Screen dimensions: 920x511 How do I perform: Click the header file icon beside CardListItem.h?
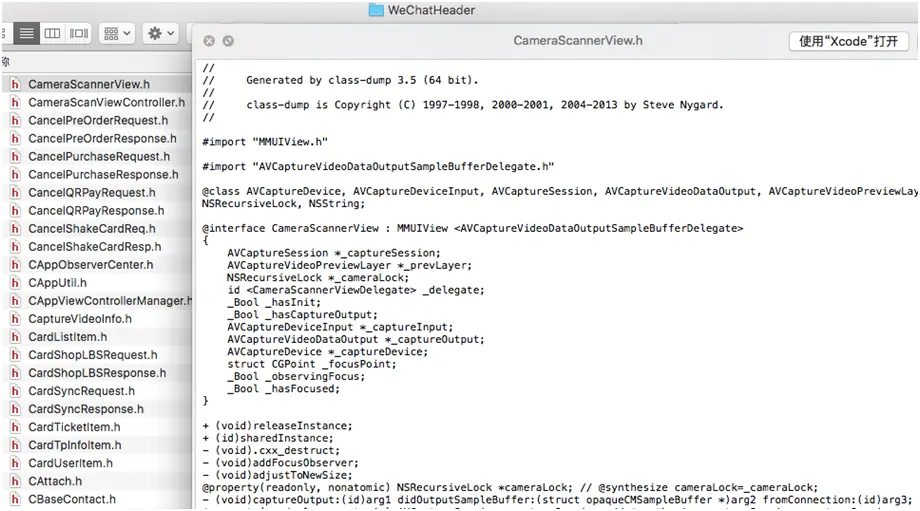click(15, 337)
